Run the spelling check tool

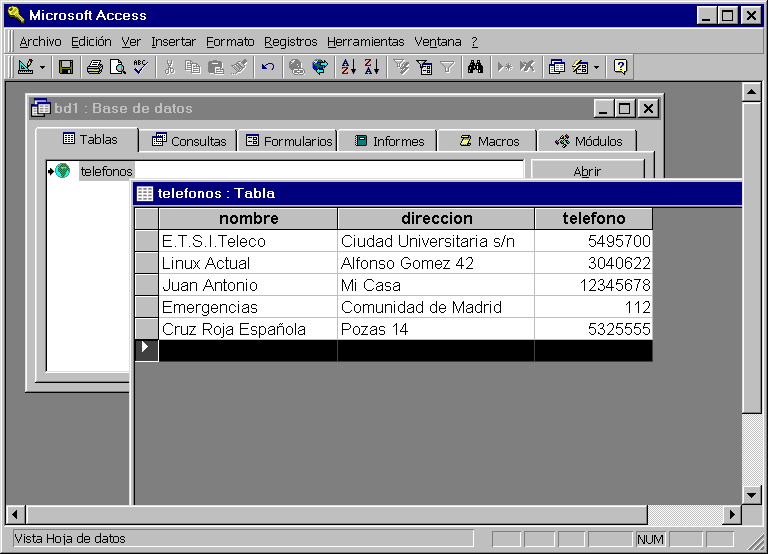click(x=140, y=67)
